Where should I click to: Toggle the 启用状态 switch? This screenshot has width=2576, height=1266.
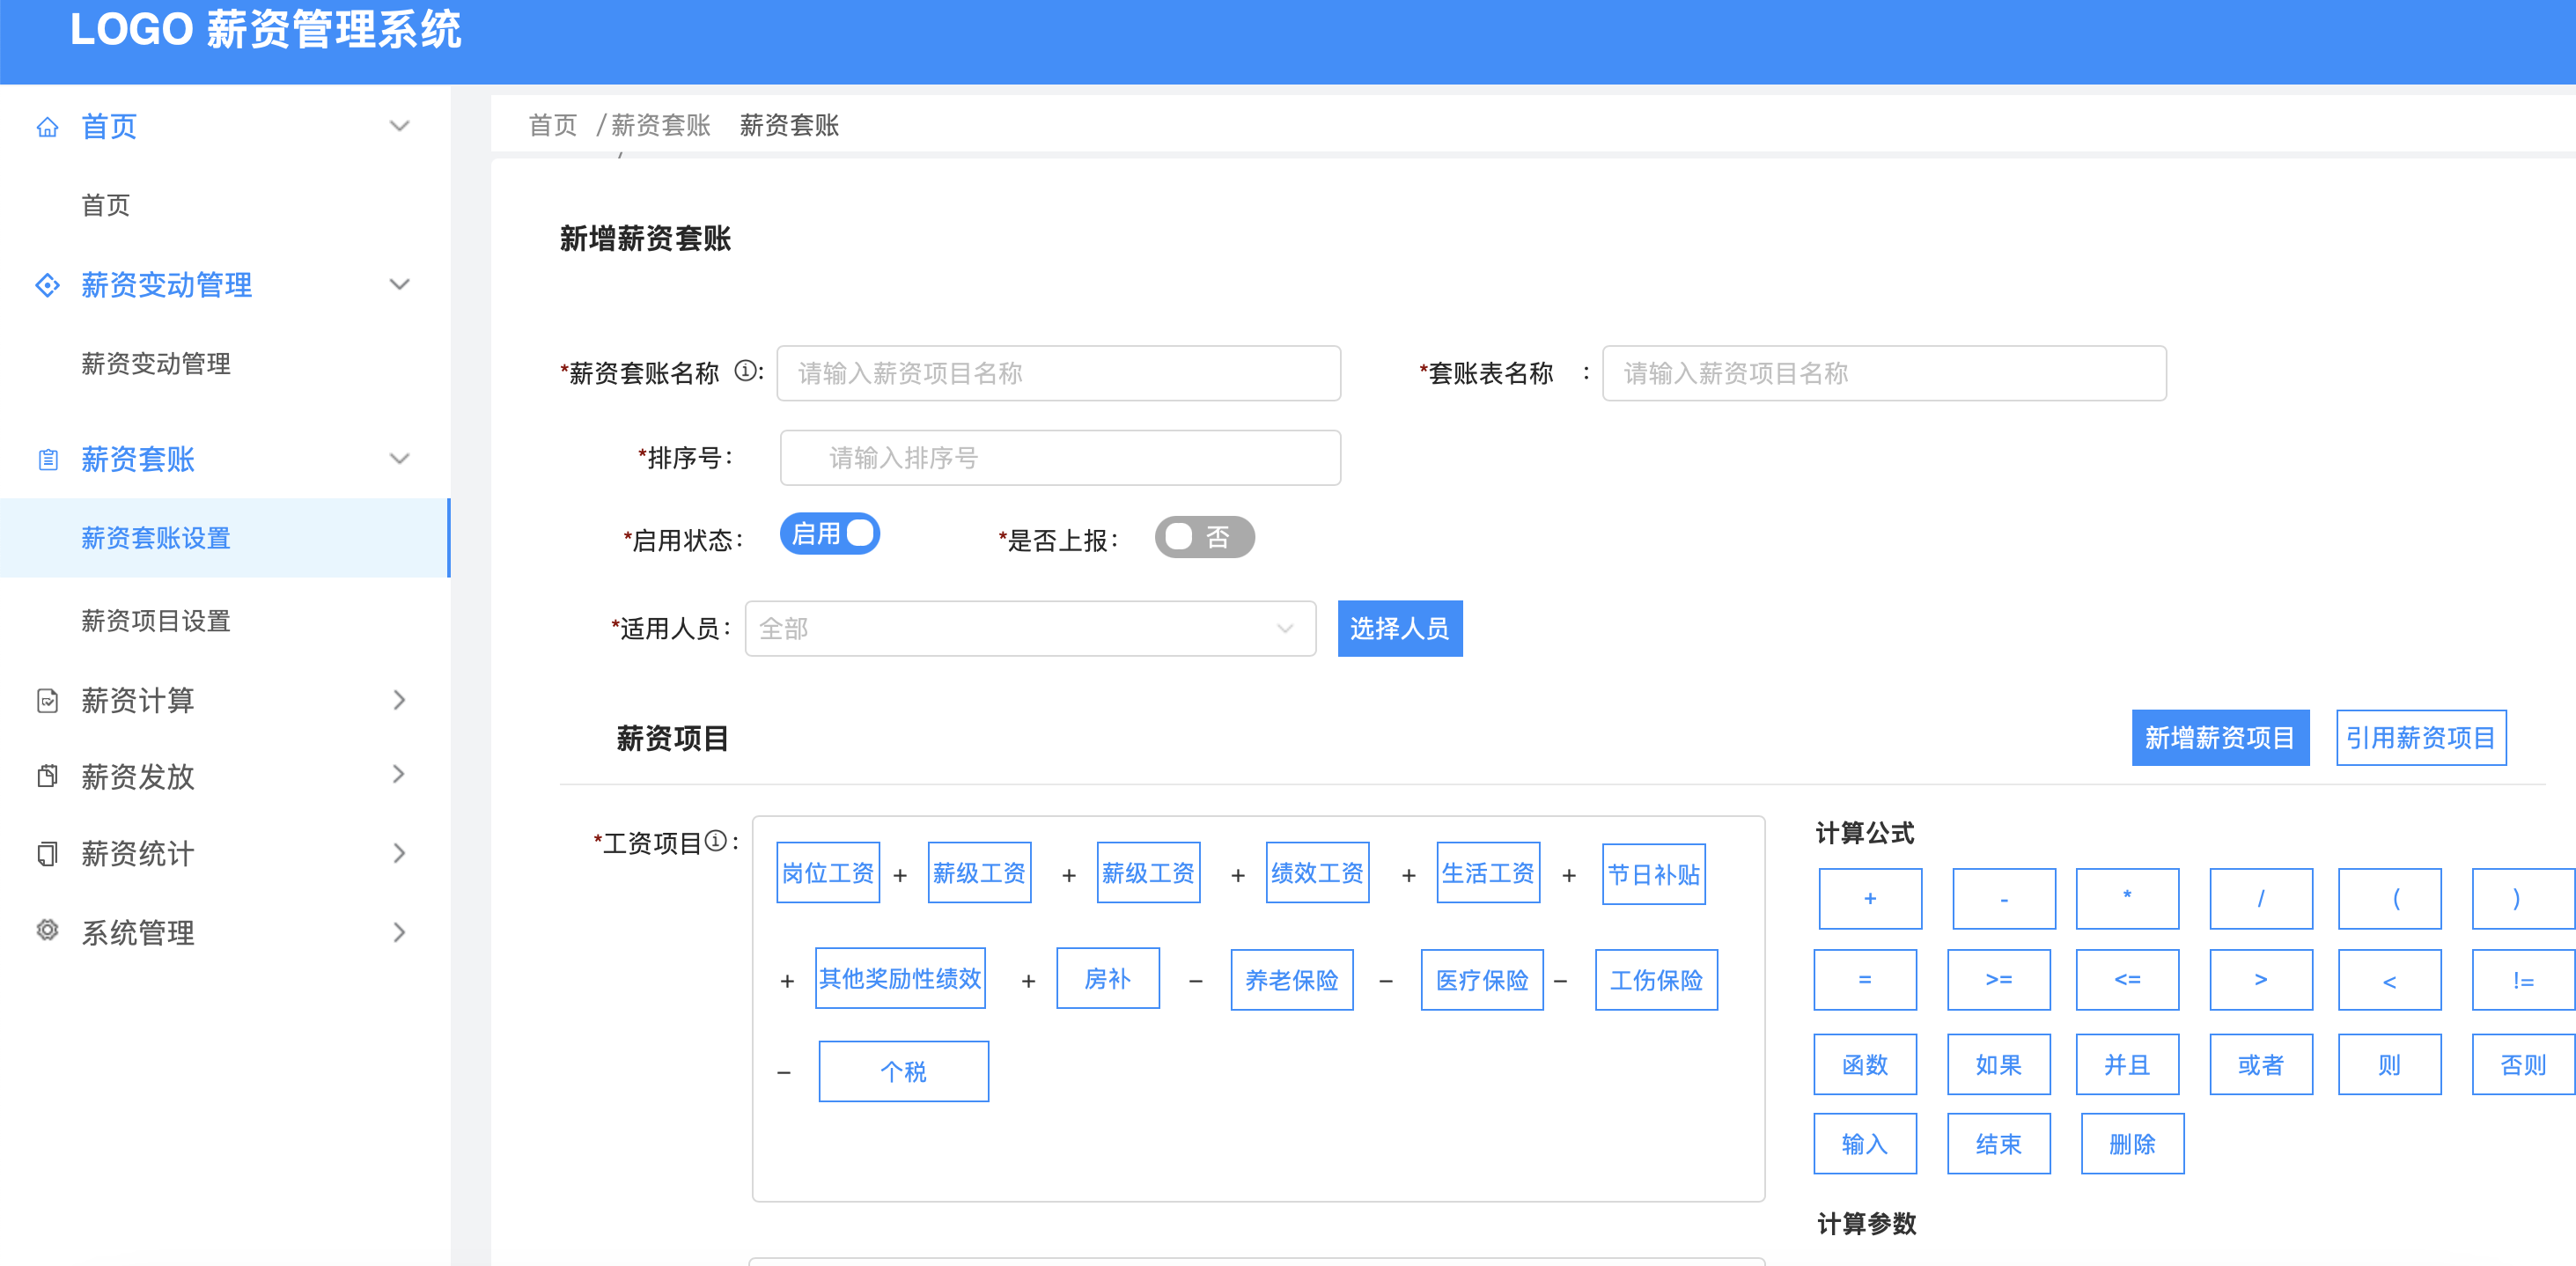click(x=830, y=534)
